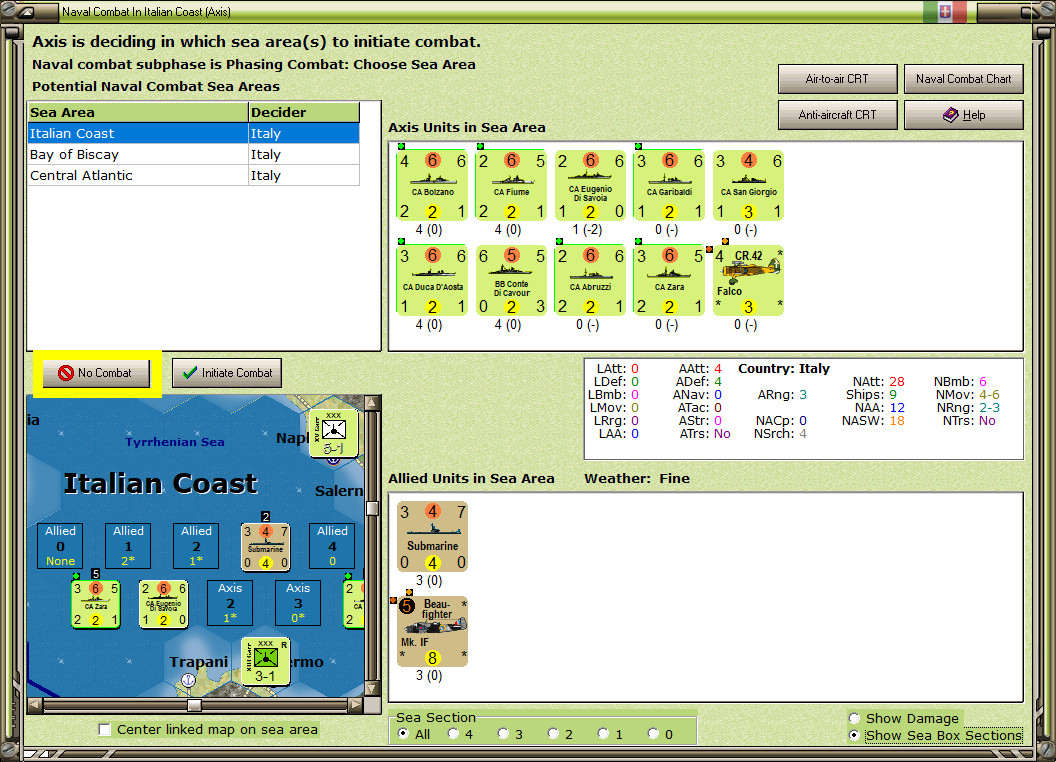Click the map horizontal scrollbar thumb
Screen dimensions: 1056x762
194,705
